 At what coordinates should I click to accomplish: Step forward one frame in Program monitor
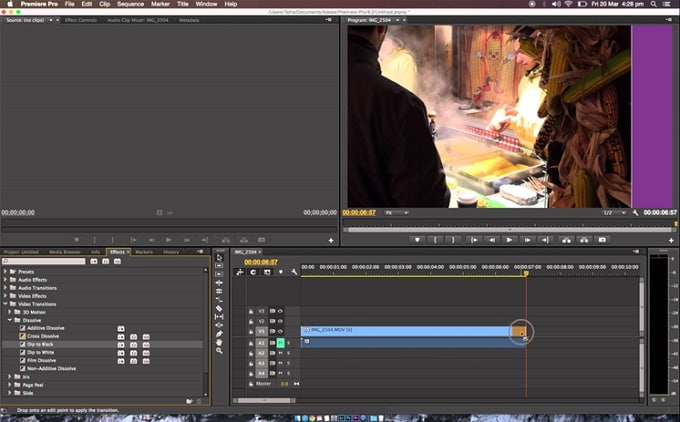[x=527, y=240]
